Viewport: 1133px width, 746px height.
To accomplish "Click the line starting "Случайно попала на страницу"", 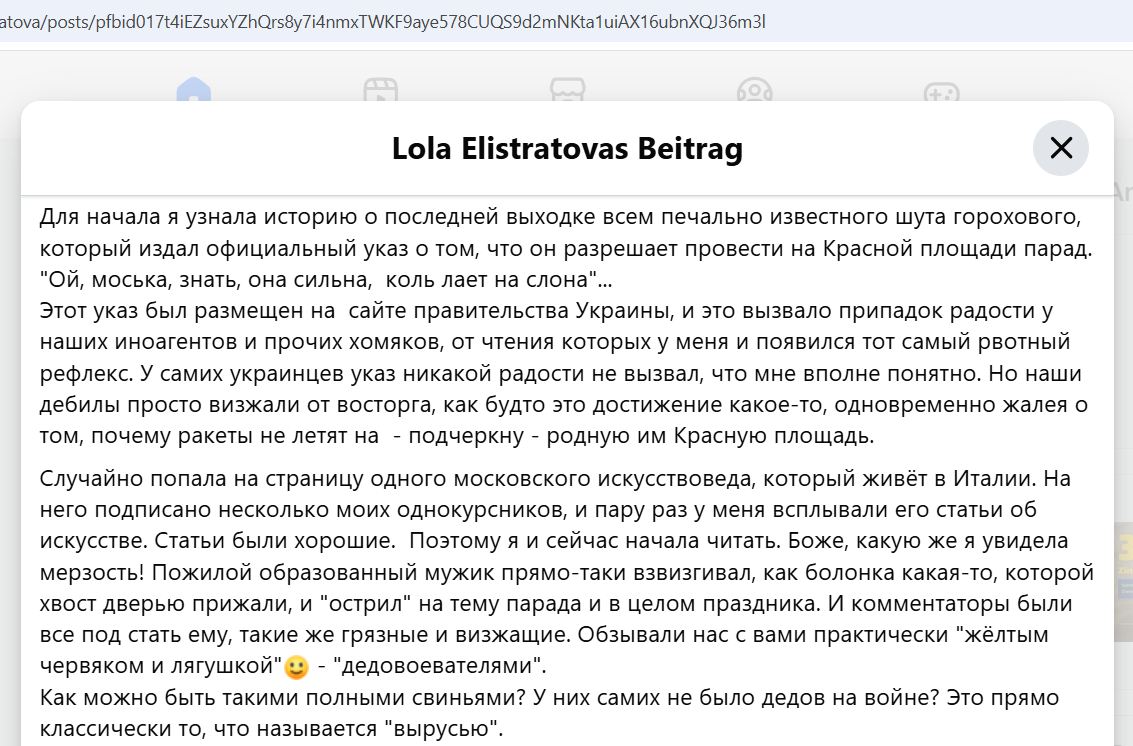I will pos(555,479).
